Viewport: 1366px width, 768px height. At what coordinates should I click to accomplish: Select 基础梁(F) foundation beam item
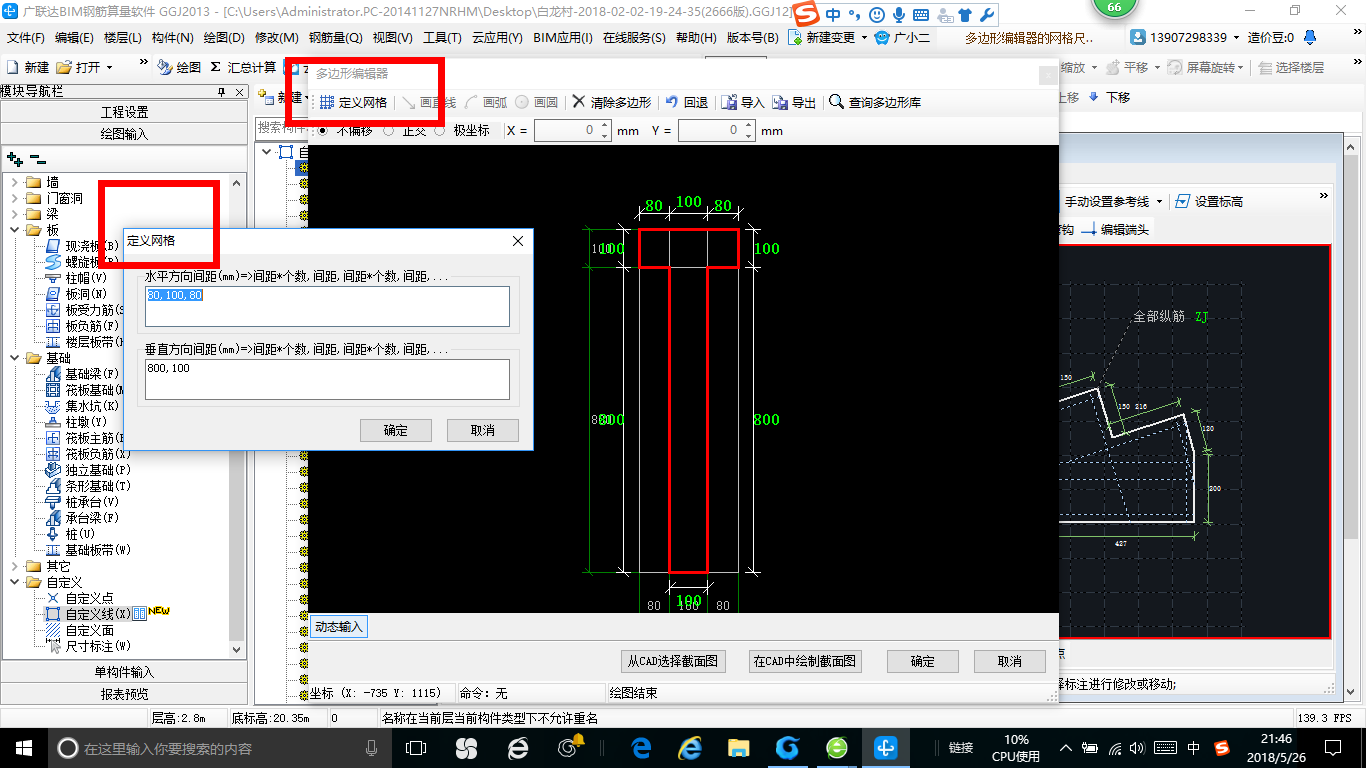(x=84, y=374)
